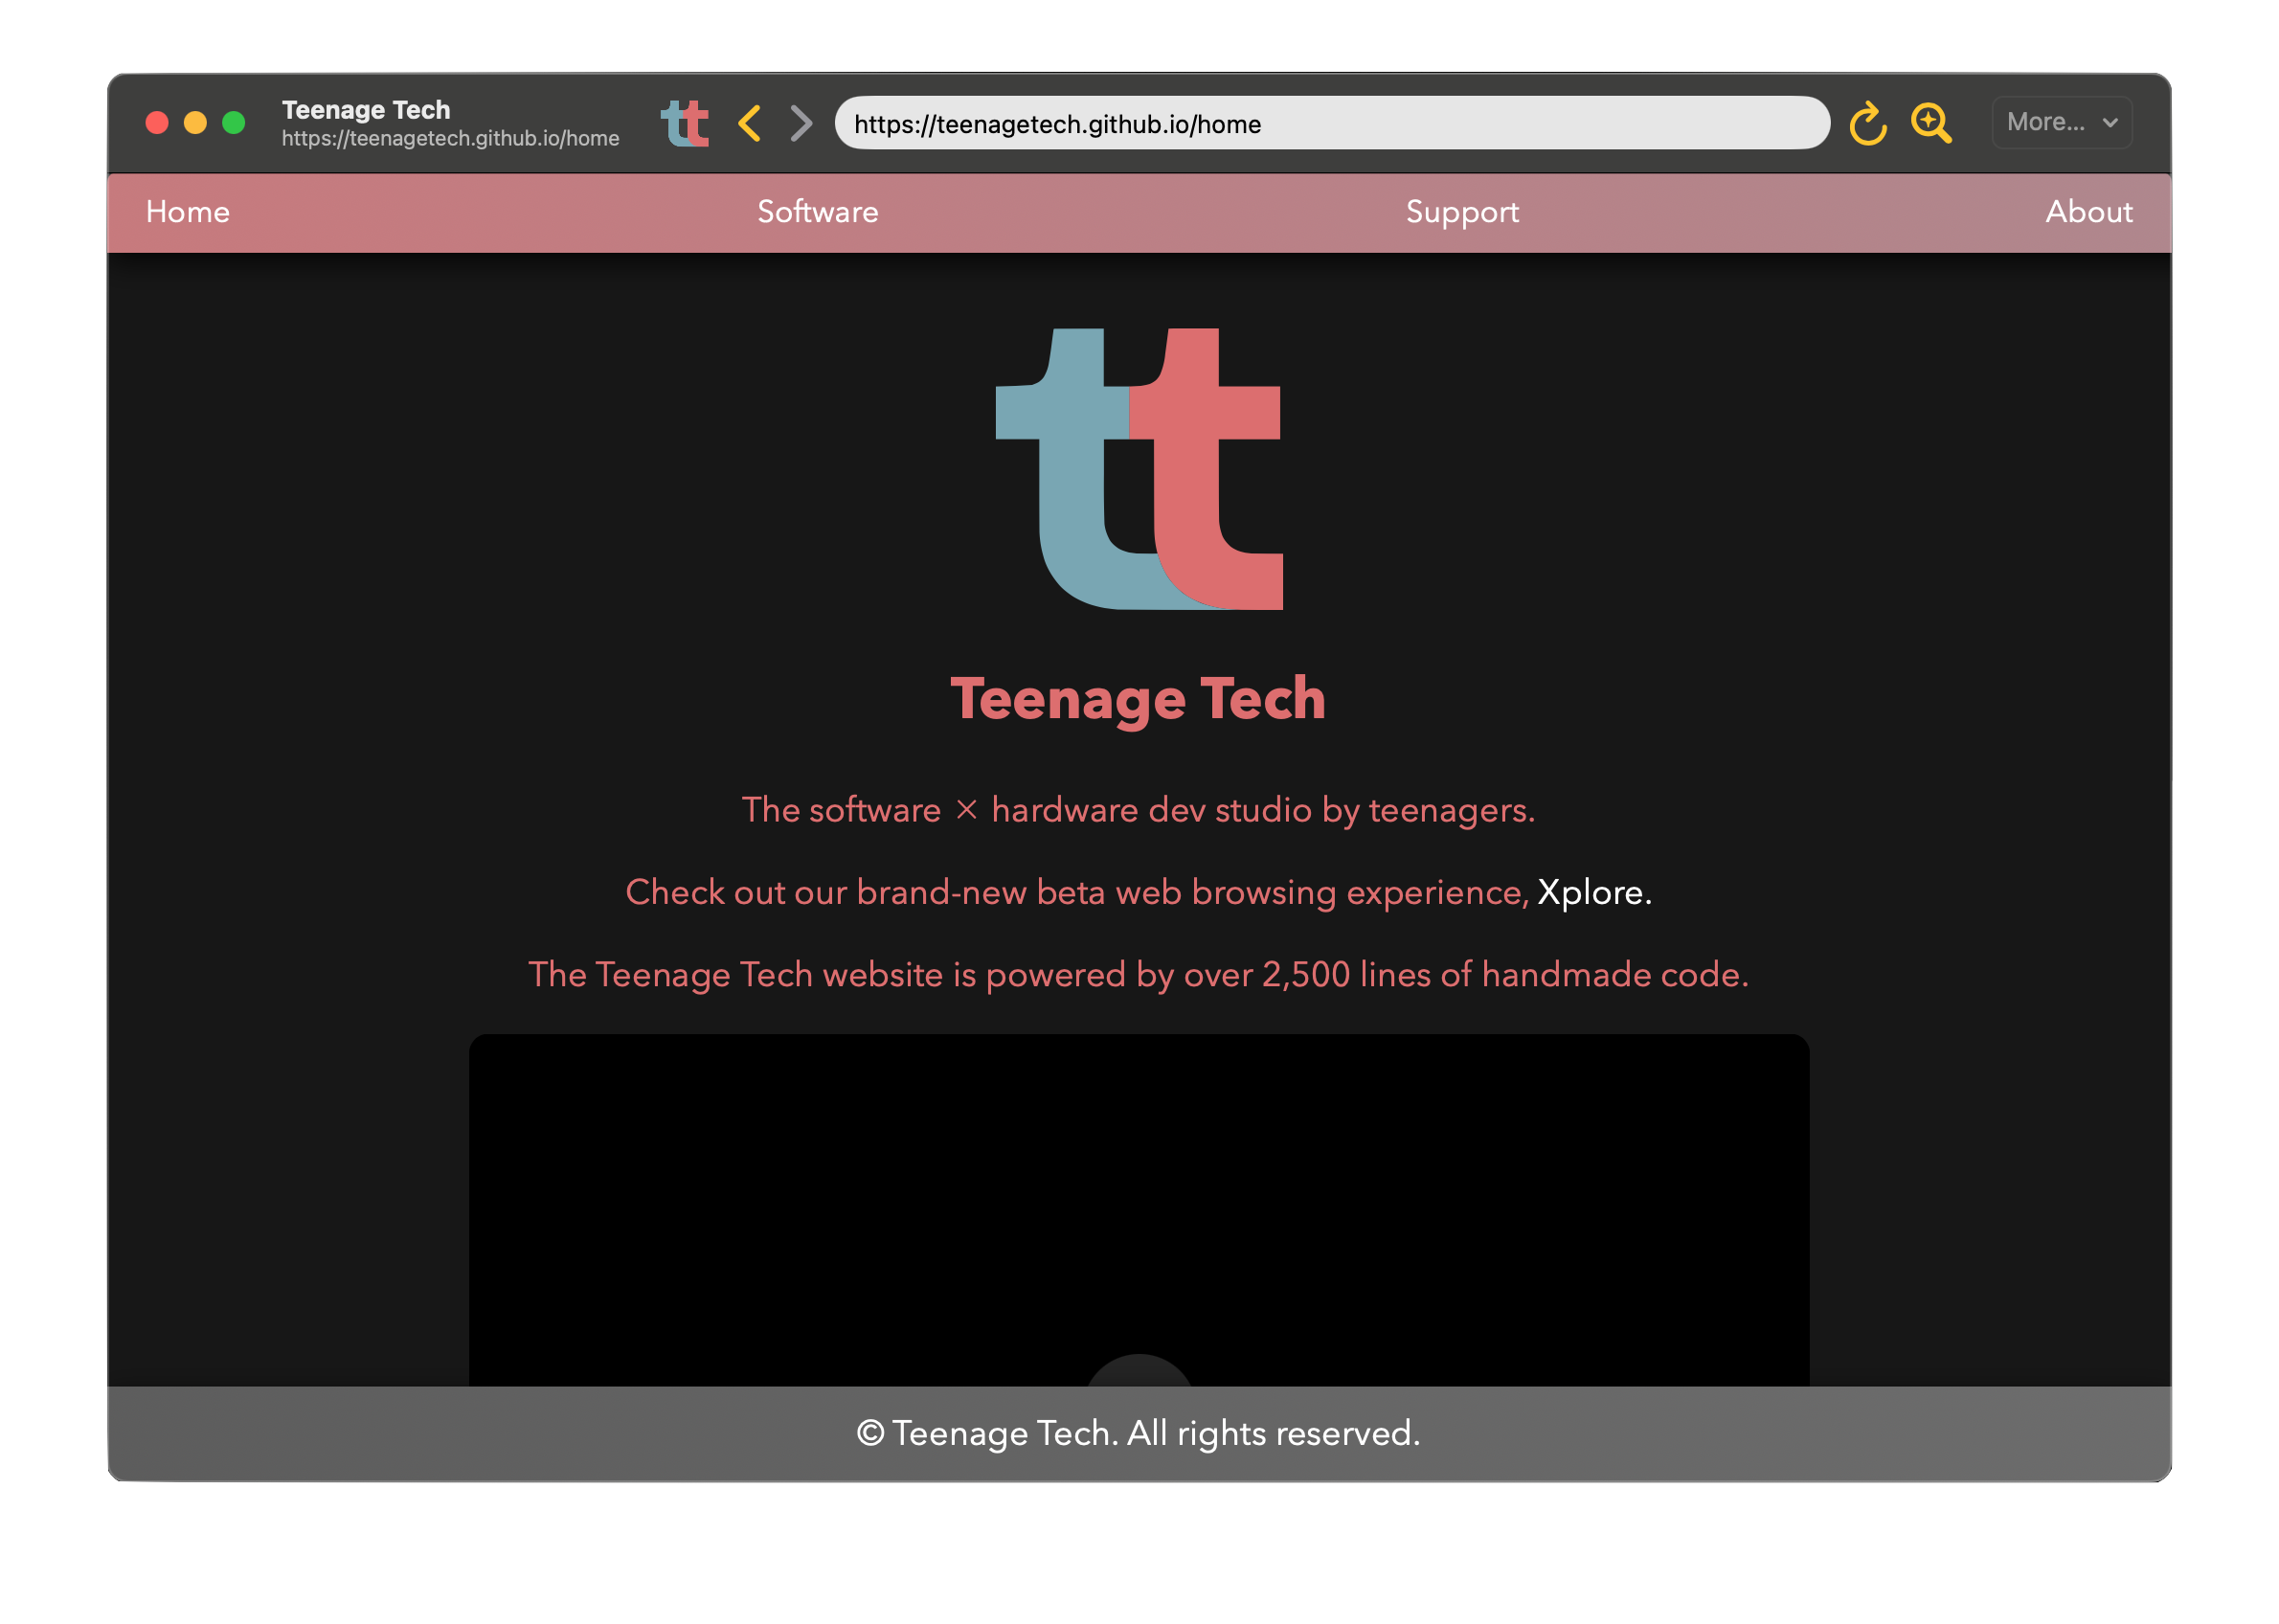Click the large tt logo image
Viewport: 2279px width, 1624px height.
tap(1139, 469)
